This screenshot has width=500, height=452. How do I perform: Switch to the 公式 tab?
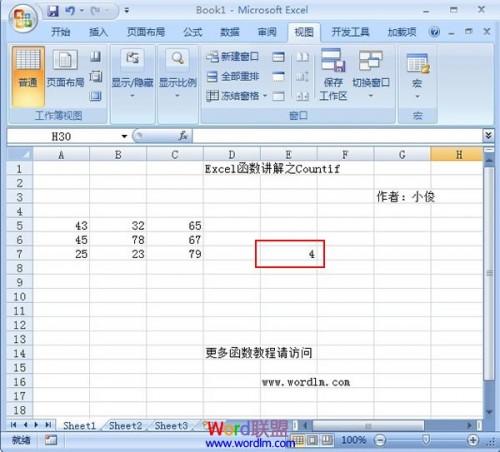click(x=193, y=32)
